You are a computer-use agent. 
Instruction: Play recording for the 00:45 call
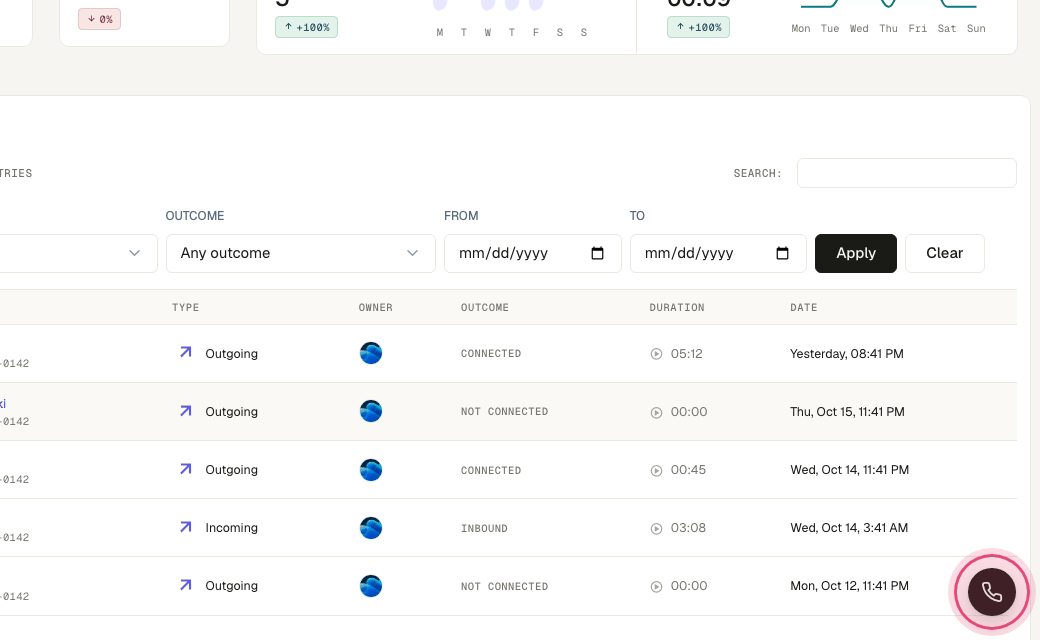tap(656, 470)
